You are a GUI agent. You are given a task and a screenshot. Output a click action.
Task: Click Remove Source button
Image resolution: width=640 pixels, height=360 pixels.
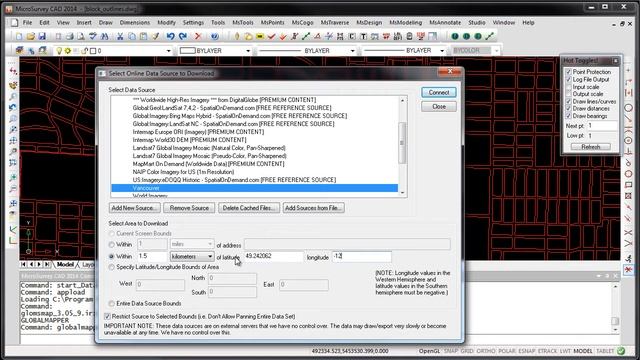(189, 208)
